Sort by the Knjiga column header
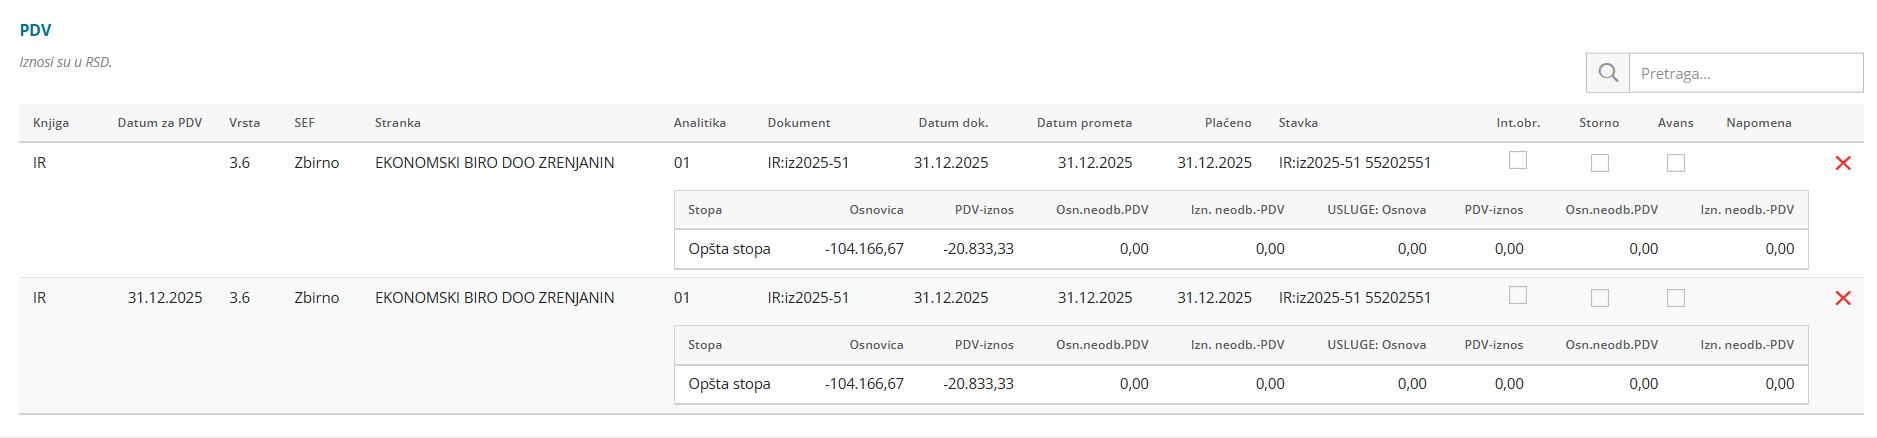 [x=51, y=123]
